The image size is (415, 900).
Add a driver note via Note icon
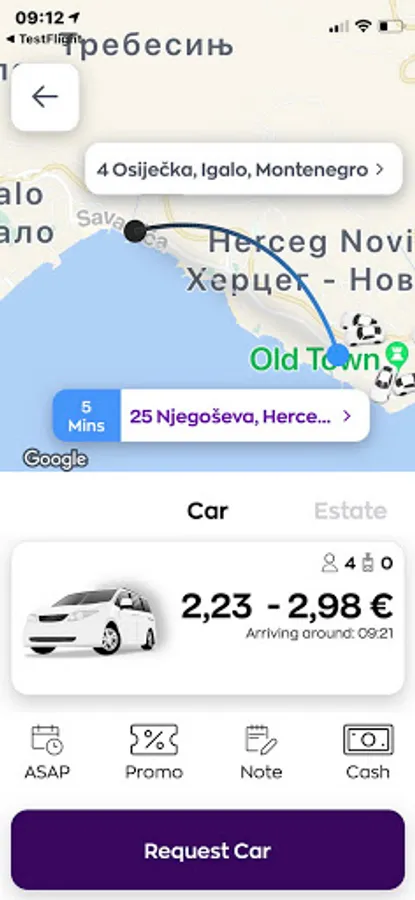coord(261,740)
